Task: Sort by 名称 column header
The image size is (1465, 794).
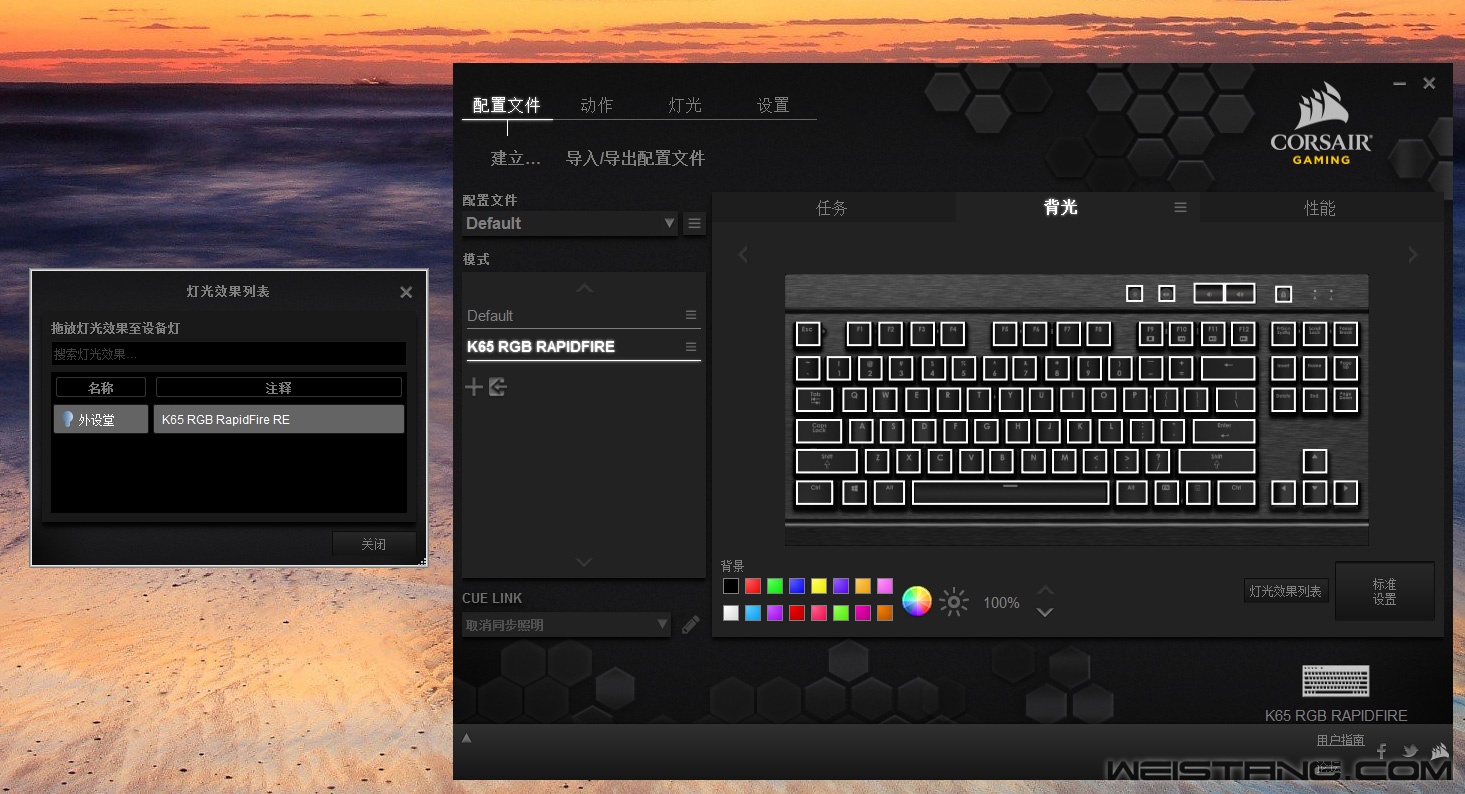Action: tap(101, 387)
